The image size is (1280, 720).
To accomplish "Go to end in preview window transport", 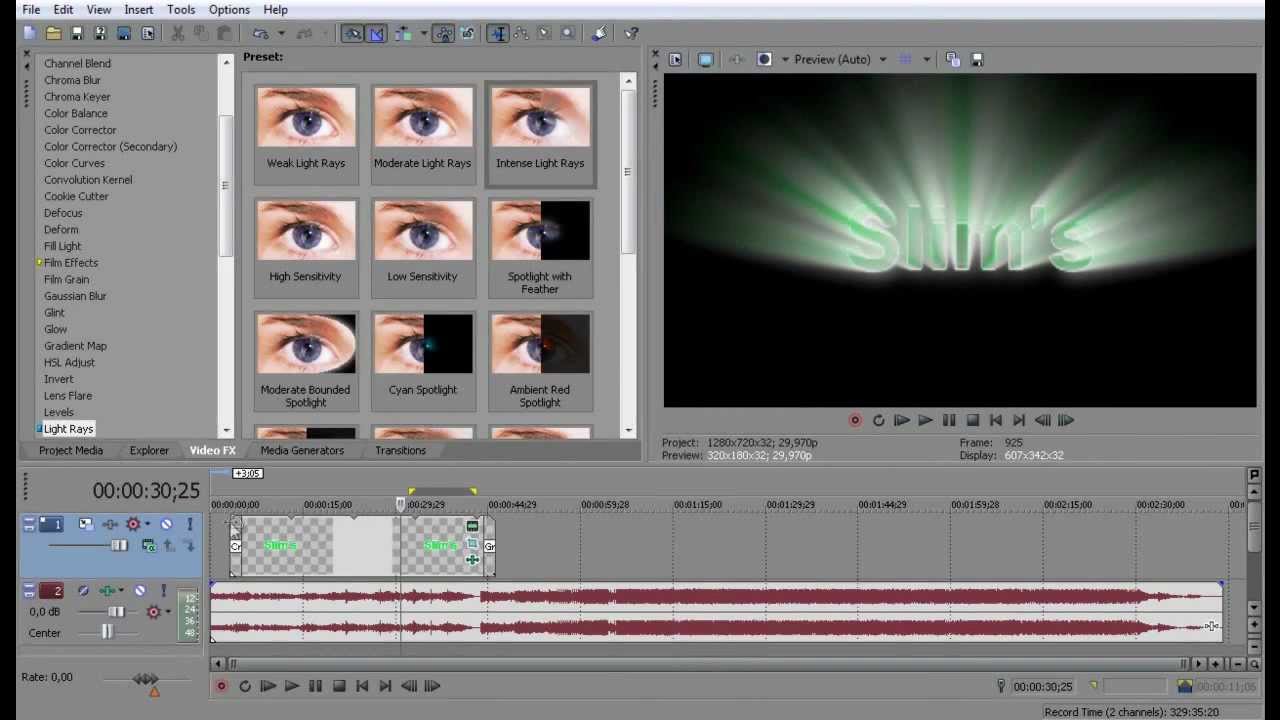I will coord(1019,421).
